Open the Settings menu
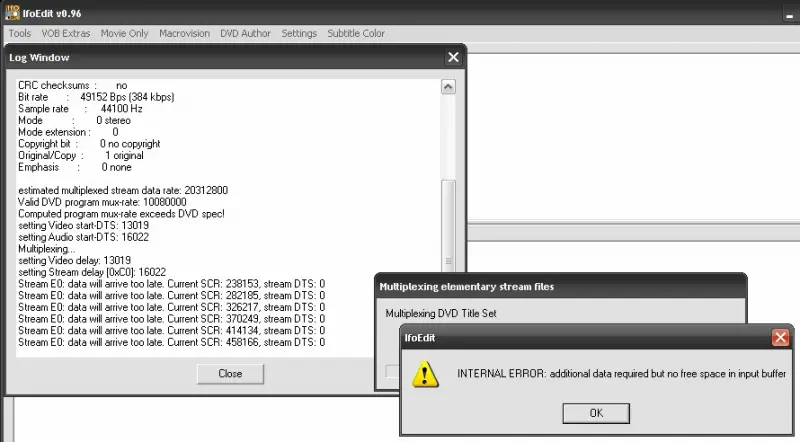The image size is (800, 442). [x=299, y=33]
